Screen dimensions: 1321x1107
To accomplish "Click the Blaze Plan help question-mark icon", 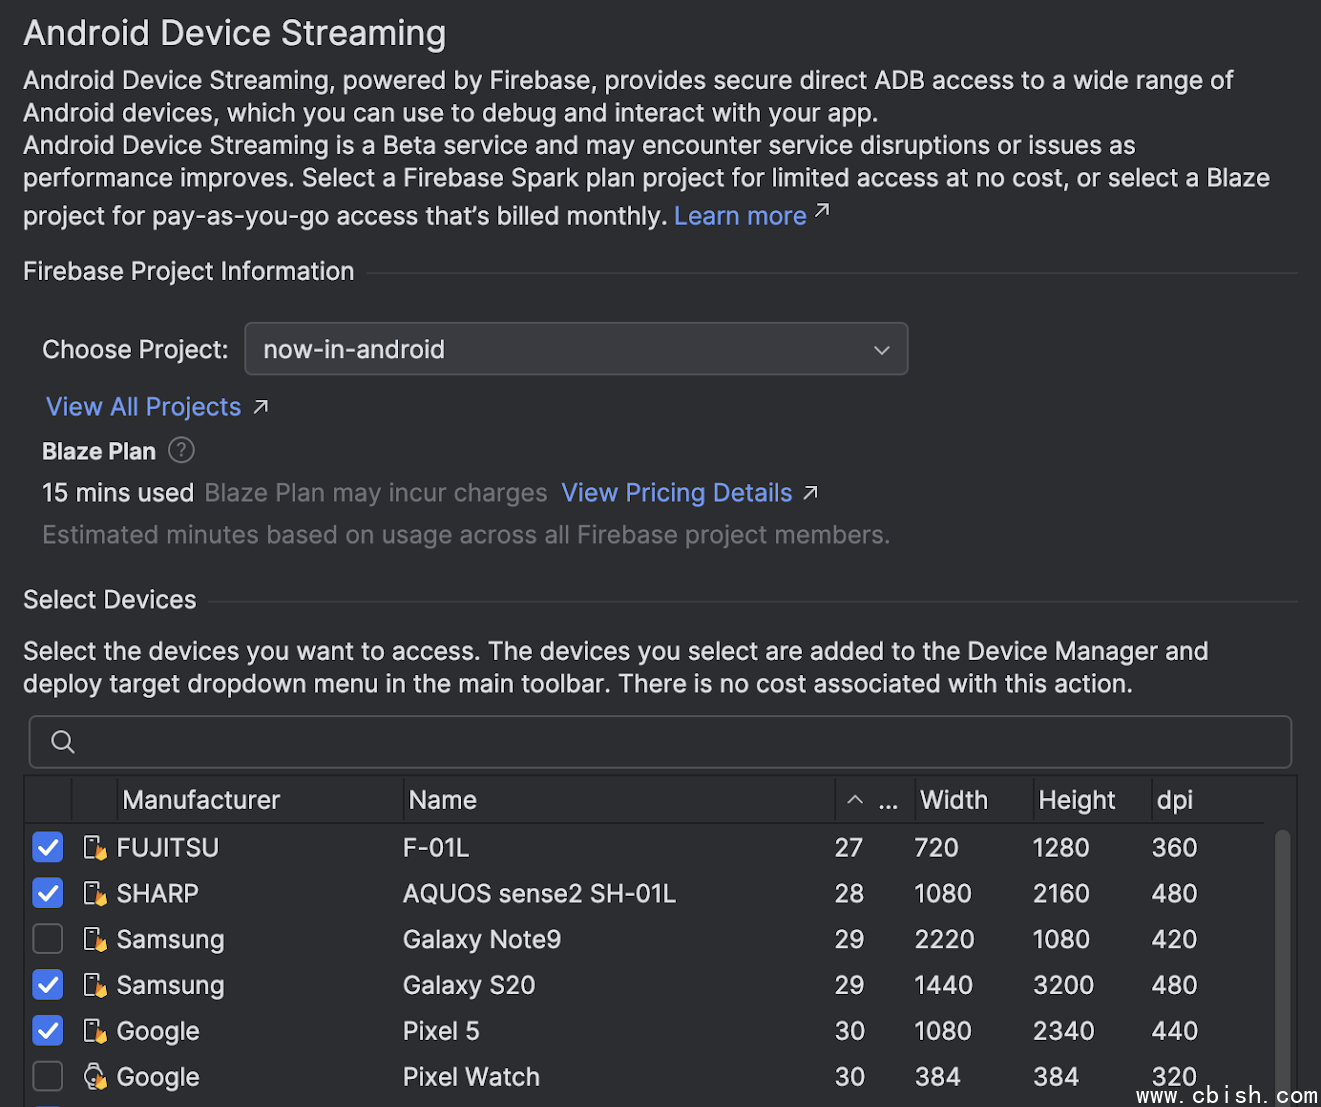I will click(181, 451).
